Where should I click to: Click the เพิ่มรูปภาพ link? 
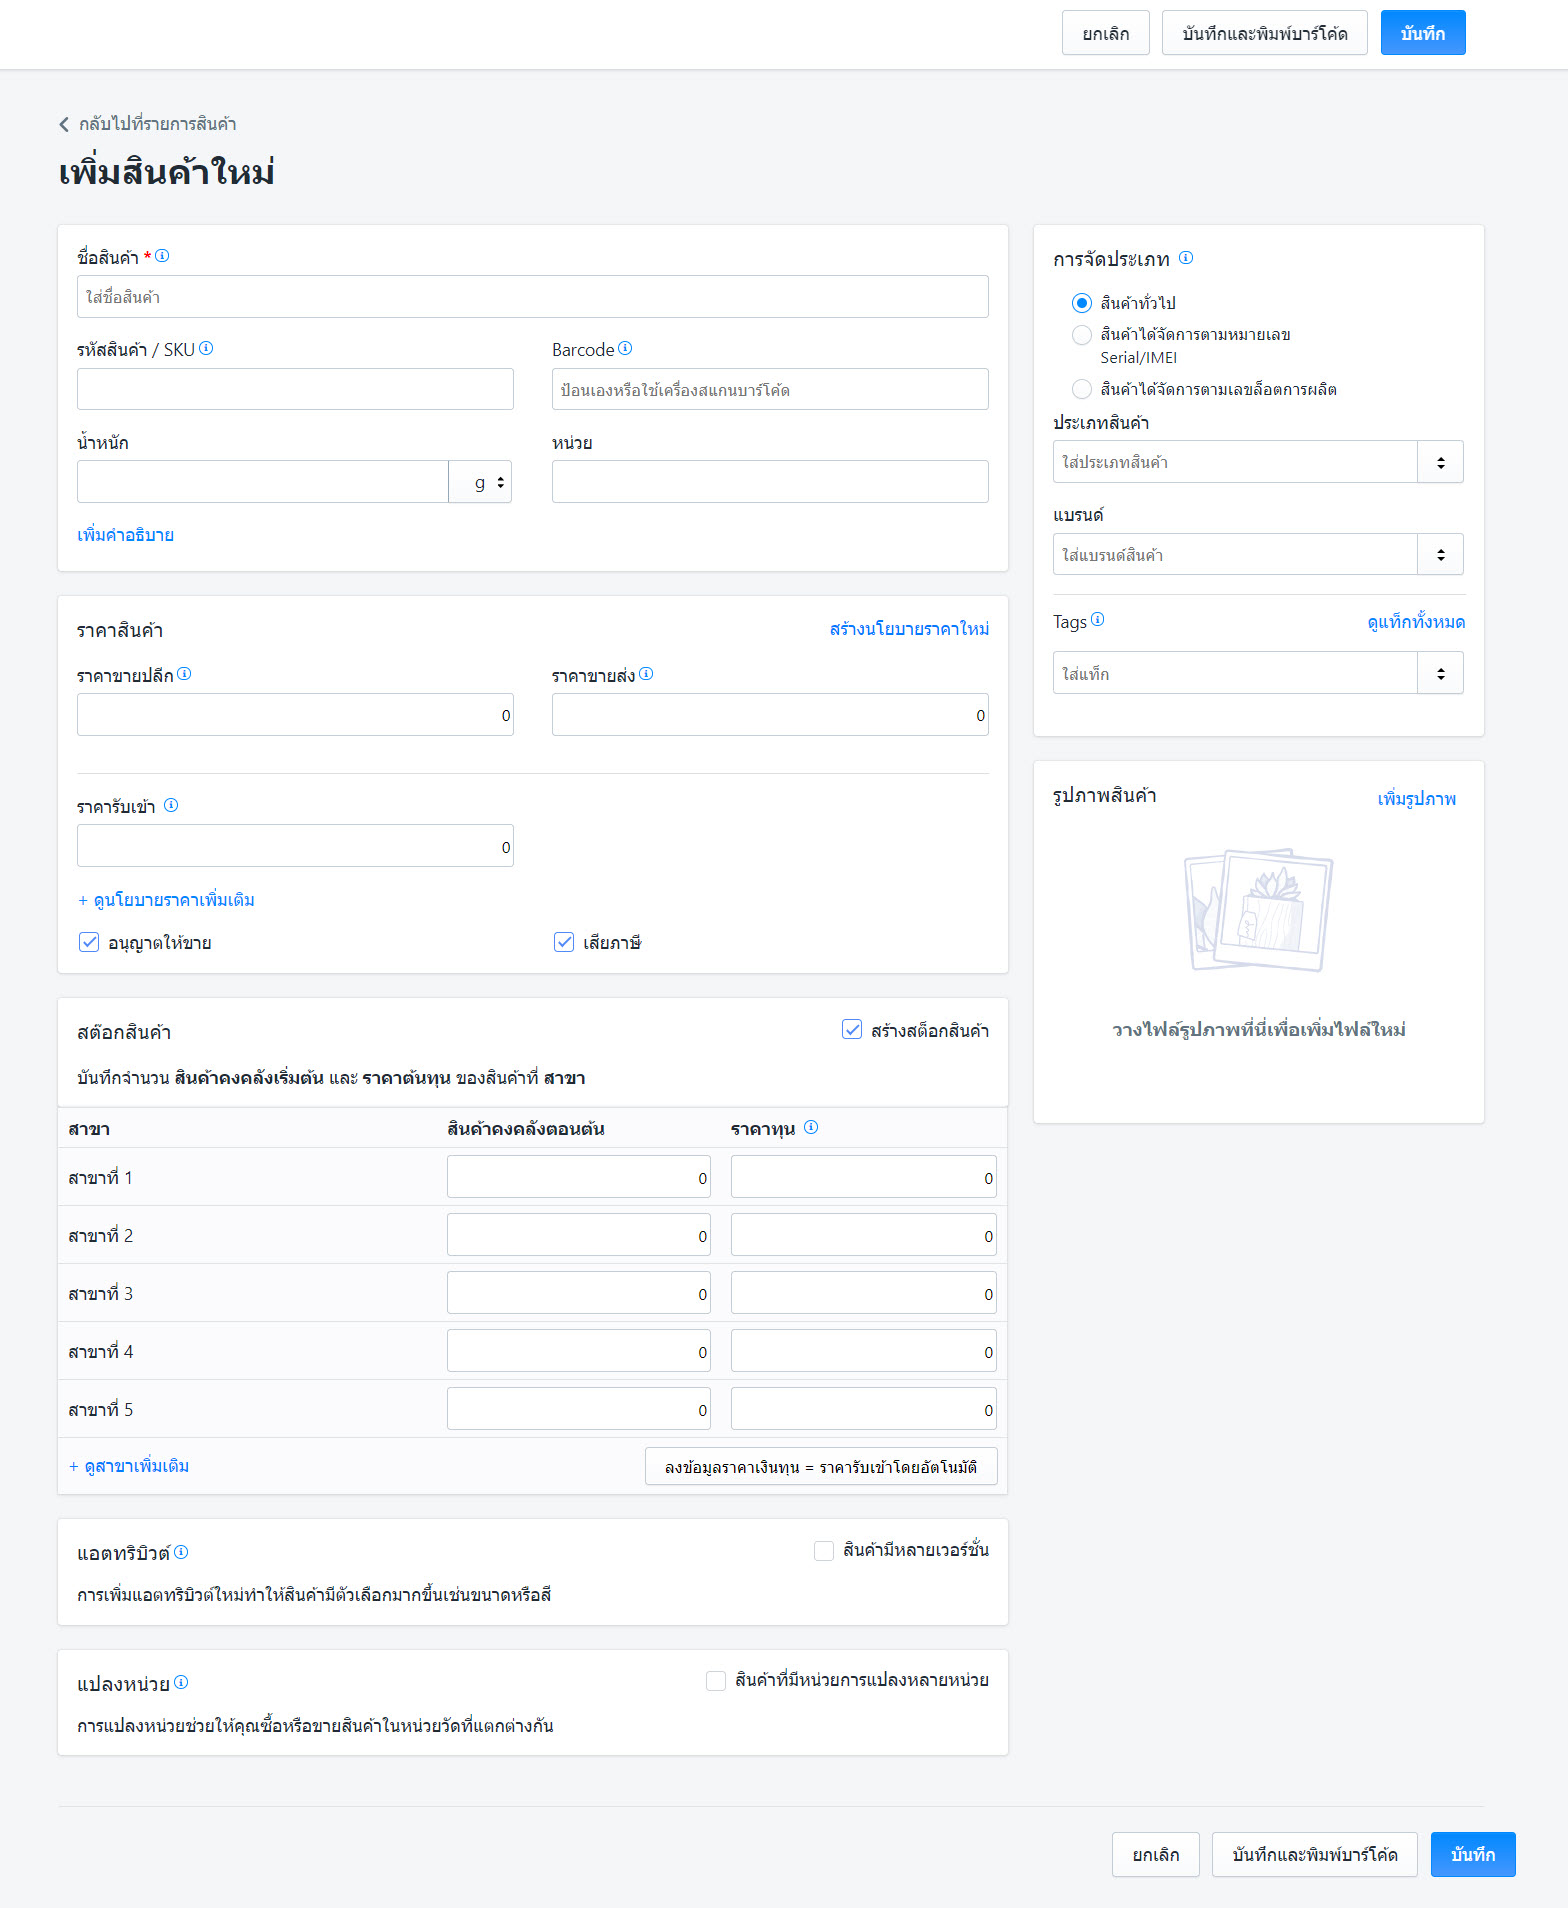[x=1416, y=798]
